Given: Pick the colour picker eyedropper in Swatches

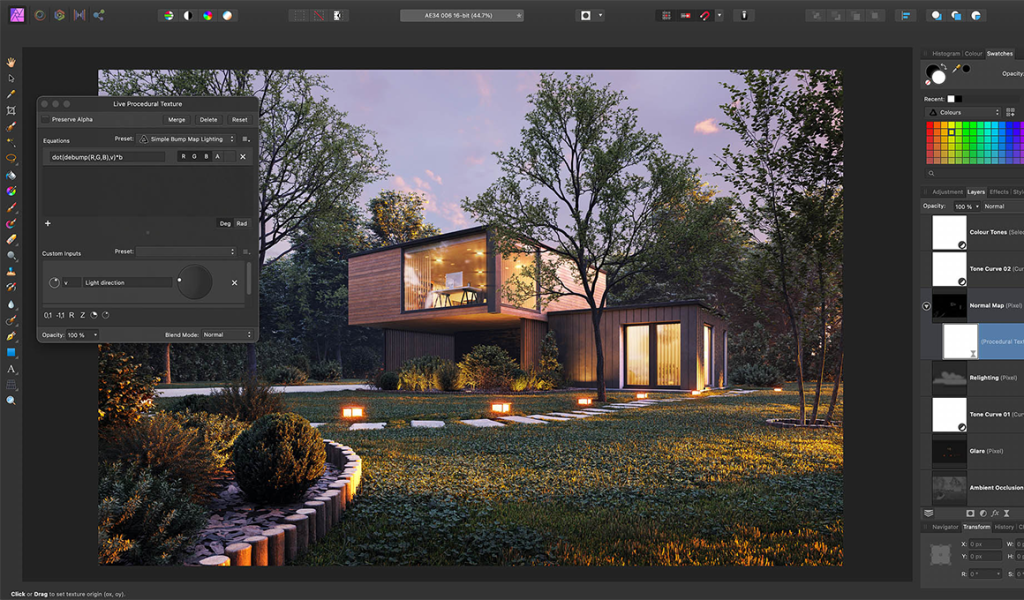Looking at the screenshot, I should tap(956, 69).
